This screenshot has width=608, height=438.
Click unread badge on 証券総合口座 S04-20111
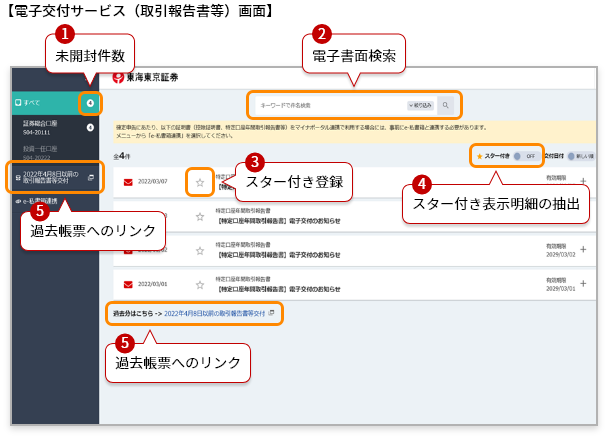(x=90, y=128)
